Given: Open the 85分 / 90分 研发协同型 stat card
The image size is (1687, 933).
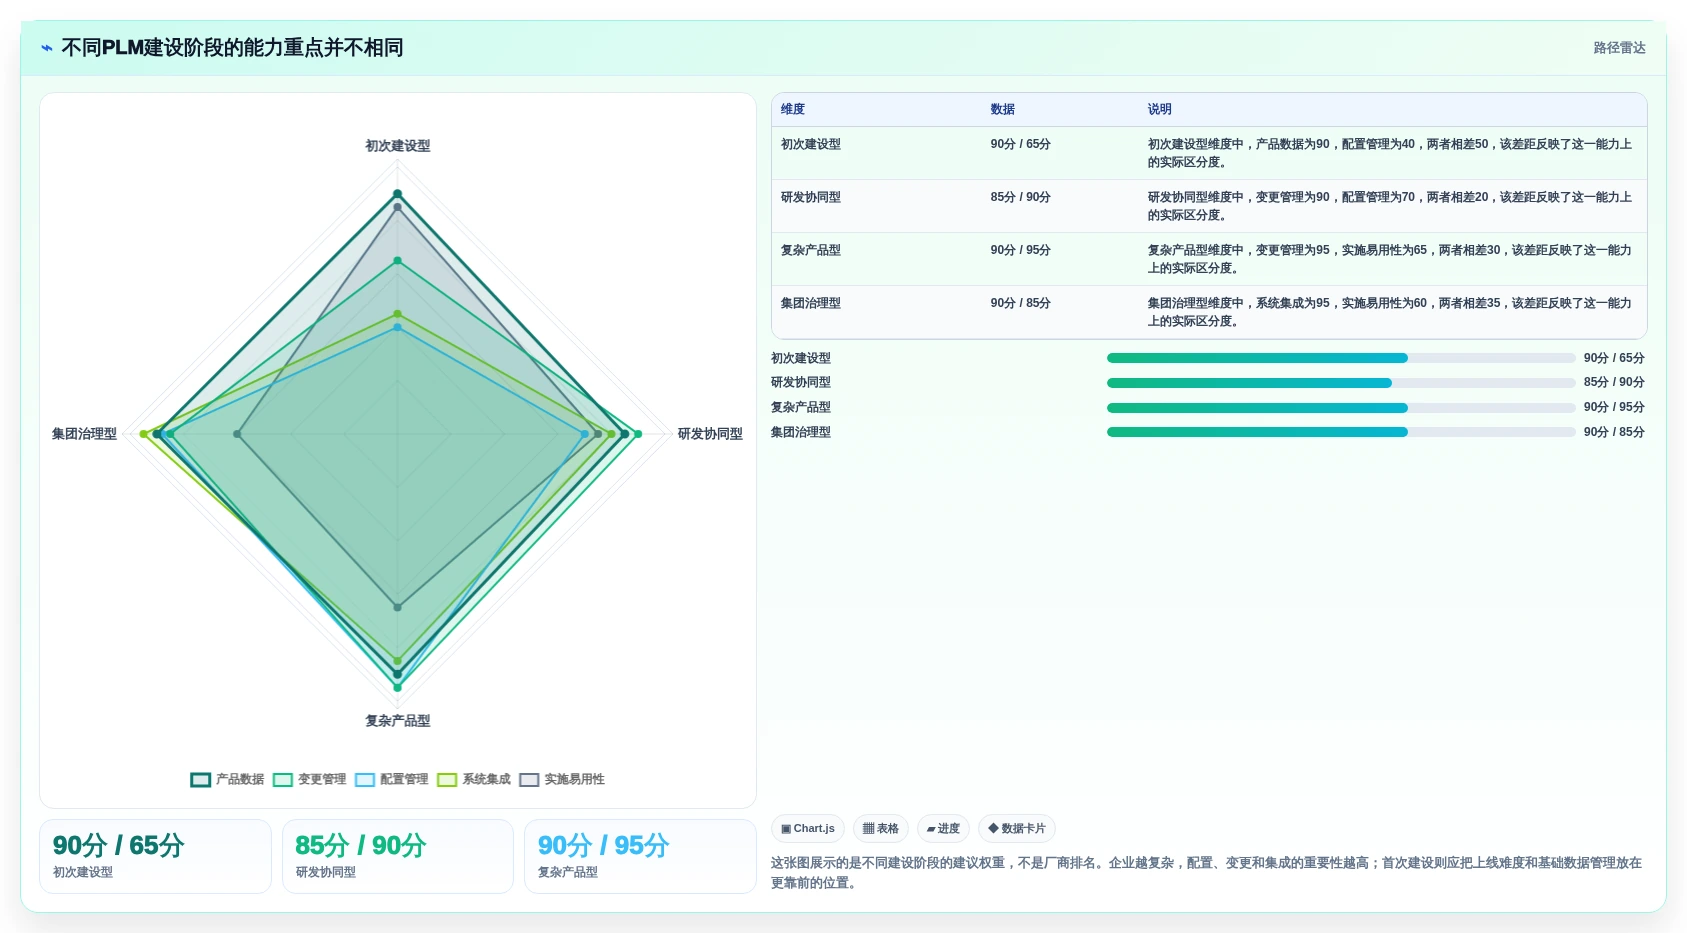Looking at the screenshot, I should tap(398, 856).
